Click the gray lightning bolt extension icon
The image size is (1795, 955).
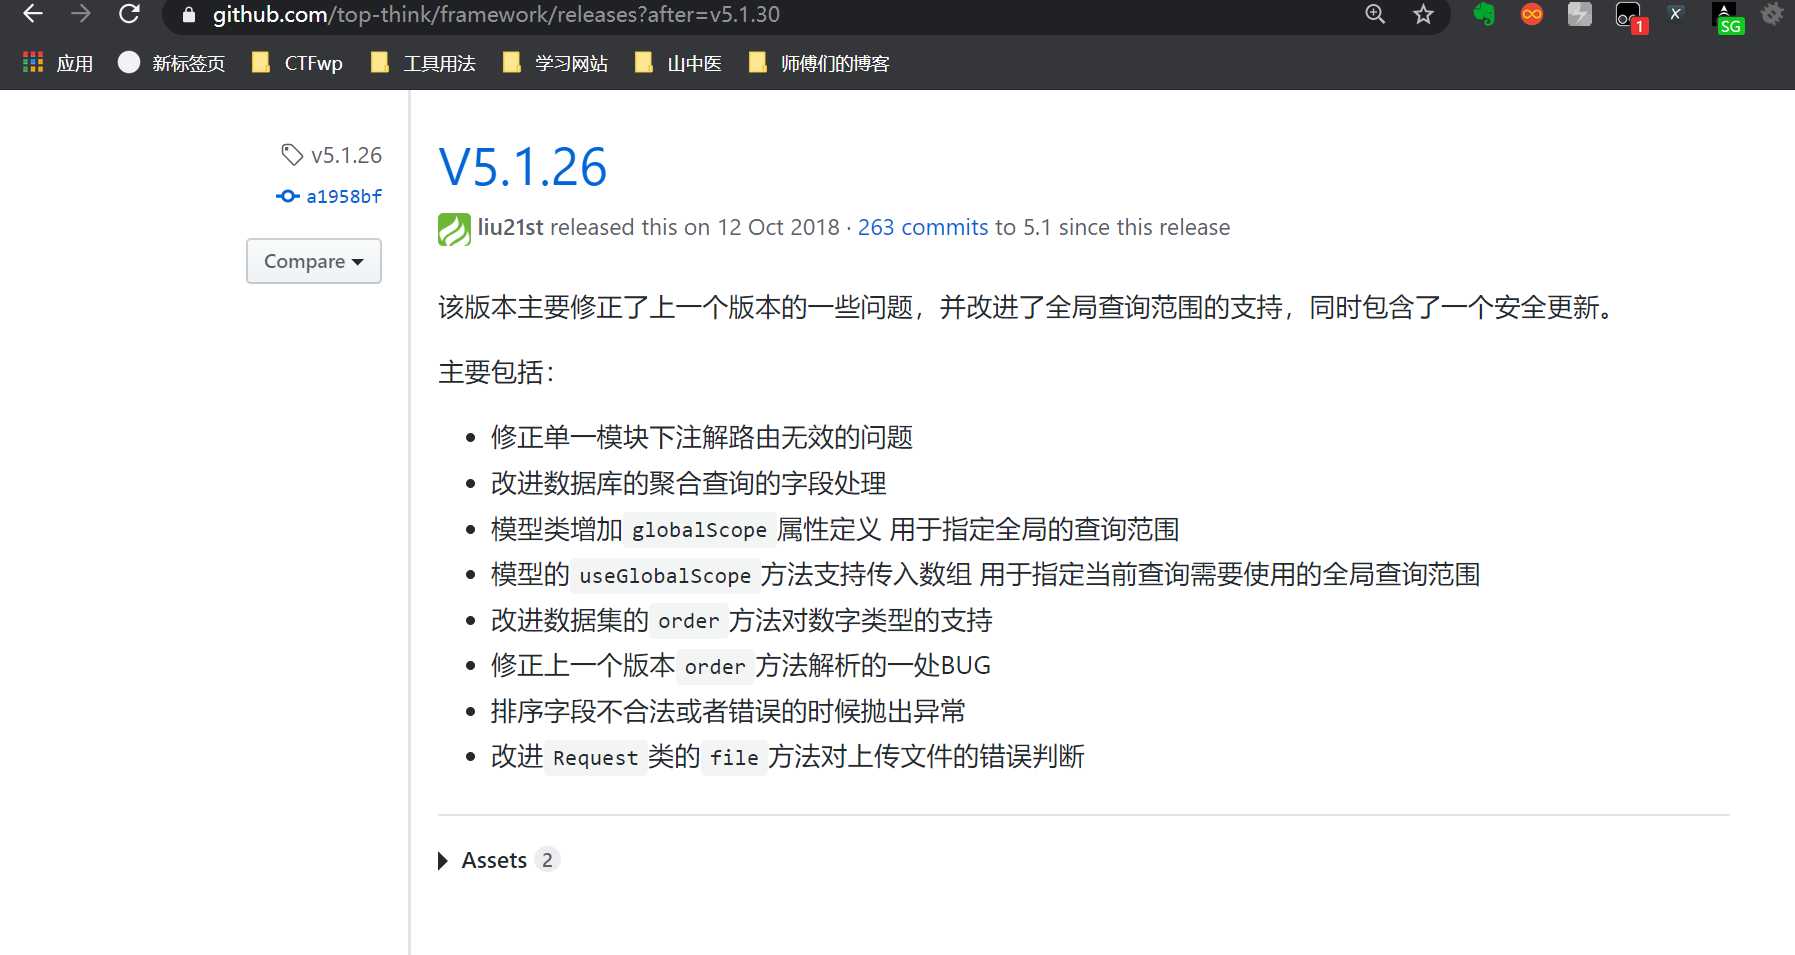click(x=1579, y=14)
